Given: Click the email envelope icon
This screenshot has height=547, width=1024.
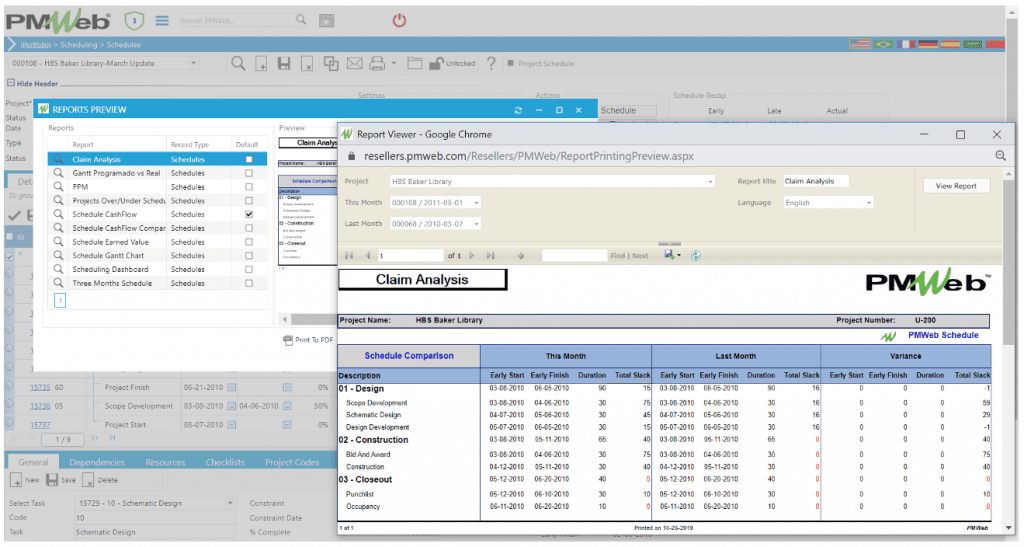Looking at the screenshot, I should [x=355, y=63].
